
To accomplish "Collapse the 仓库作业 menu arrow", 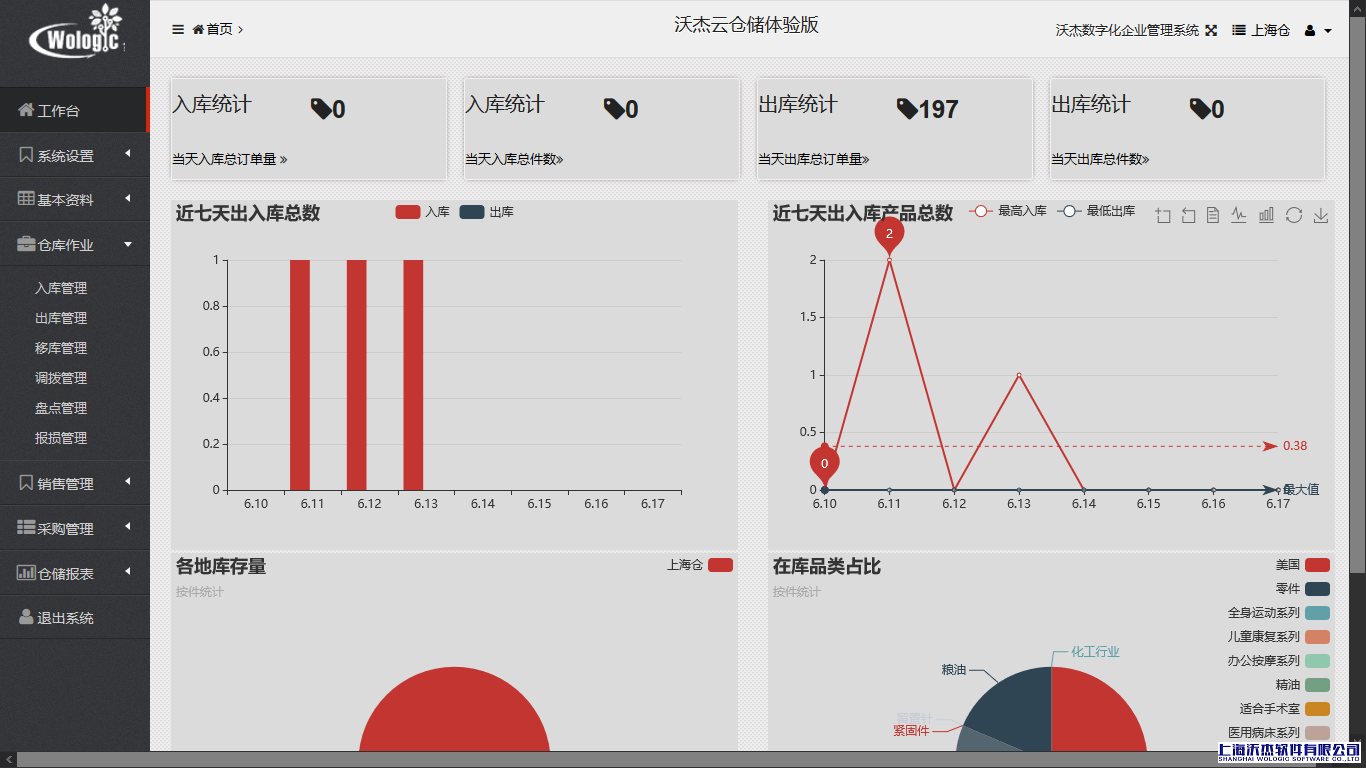I will [128, 244].
